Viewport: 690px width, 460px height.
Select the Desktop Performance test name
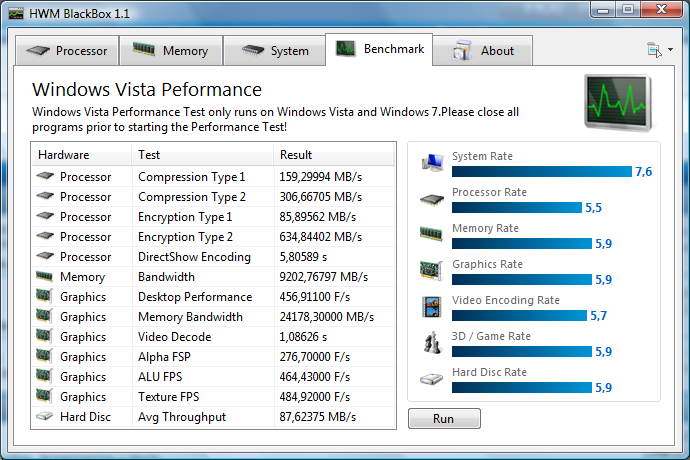[195, 297]
